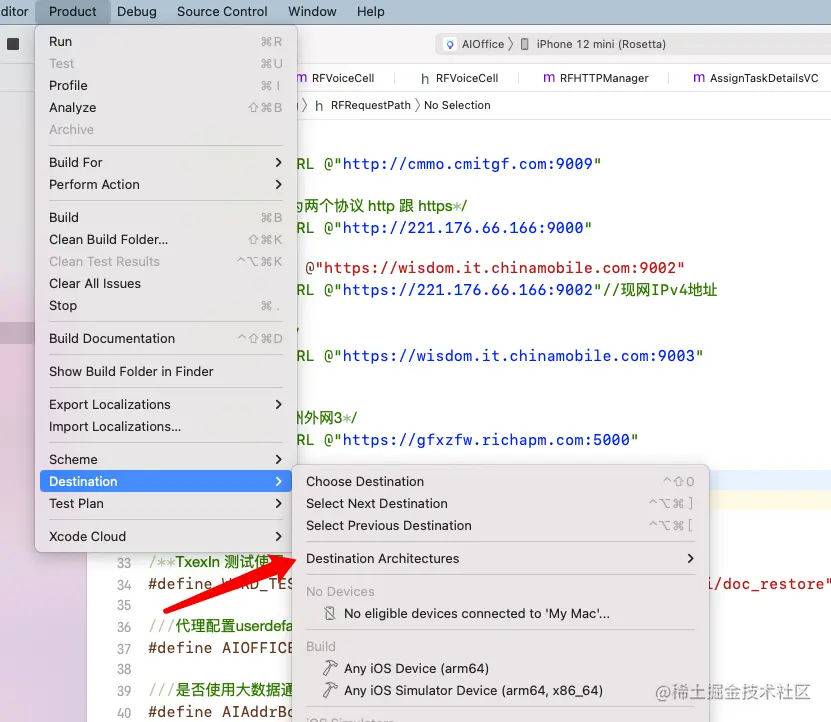Click the '#define AIAddrBo' code line
The width and height of the screenshot is (831, 722).
tap(220, 712)
